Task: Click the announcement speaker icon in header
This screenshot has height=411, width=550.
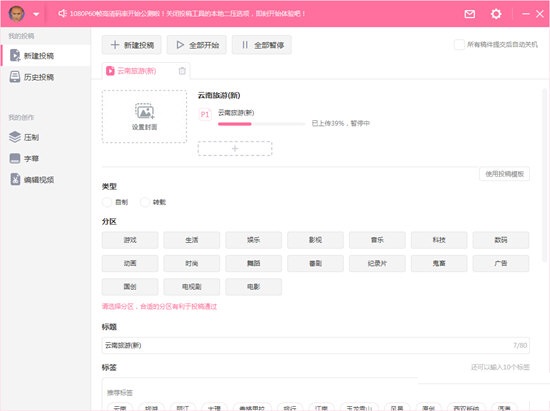Action: click(62, 14)
